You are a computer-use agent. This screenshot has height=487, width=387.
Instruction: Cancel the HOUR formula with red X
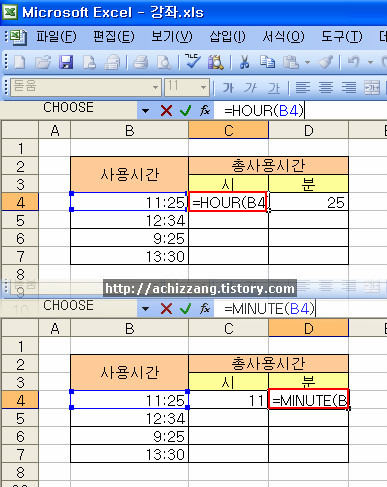(166, 110)
